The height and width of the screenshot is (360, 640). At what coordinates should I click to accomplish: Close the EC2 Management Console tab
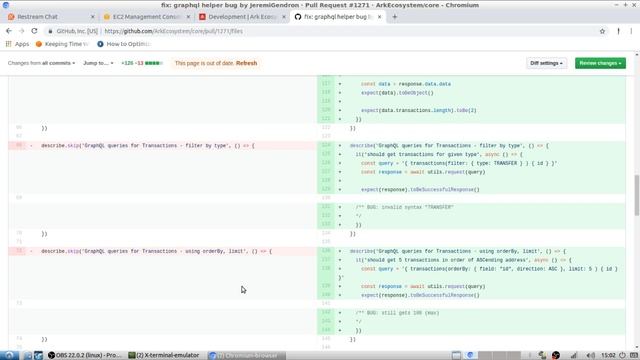(188, 17)
